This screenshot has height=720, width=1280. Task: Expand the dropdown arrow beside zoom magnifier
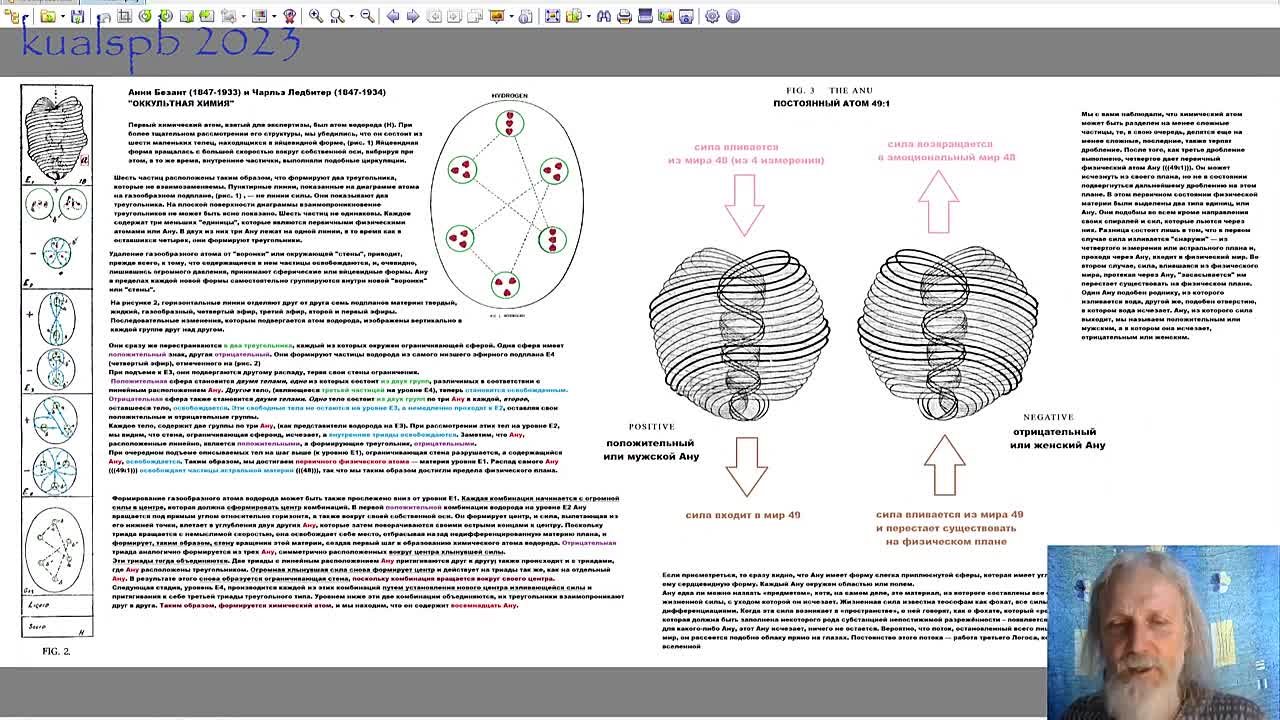350,16
